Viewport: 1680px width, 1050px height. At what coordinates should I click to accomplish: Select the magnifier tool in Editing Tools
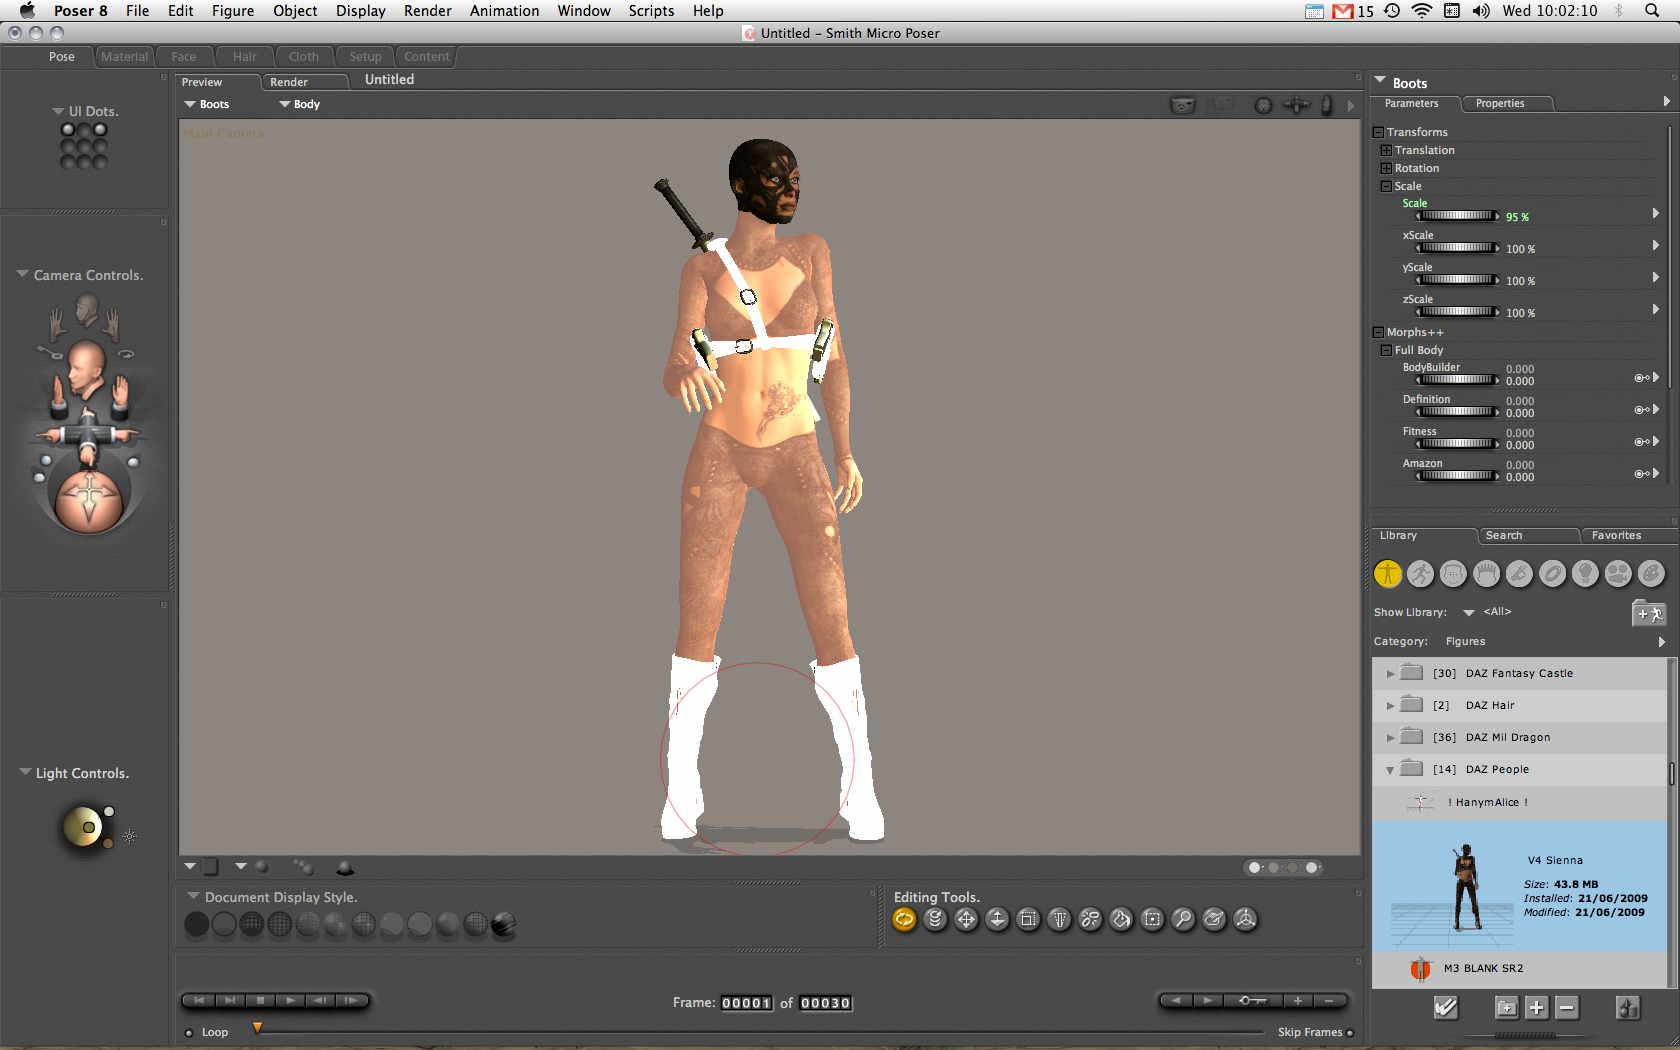point(1183,919)
